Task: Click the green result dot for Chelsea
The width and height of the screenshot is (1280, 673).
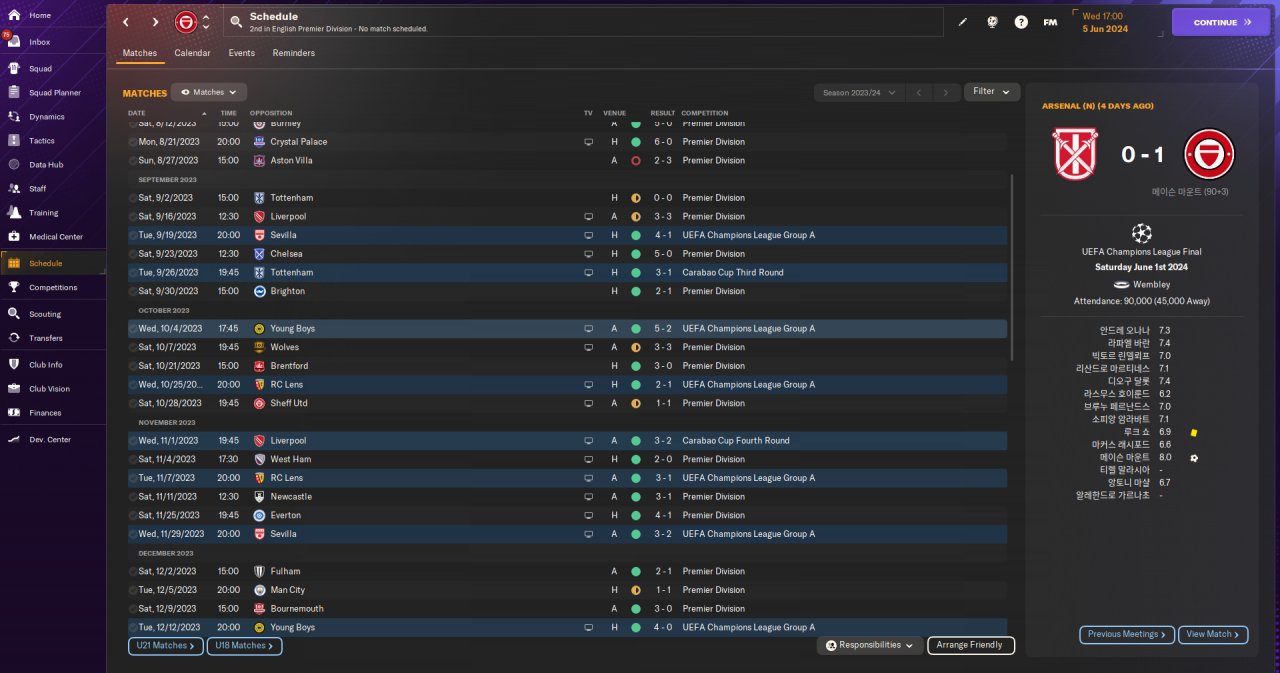Action: click(x=635, y=254)
